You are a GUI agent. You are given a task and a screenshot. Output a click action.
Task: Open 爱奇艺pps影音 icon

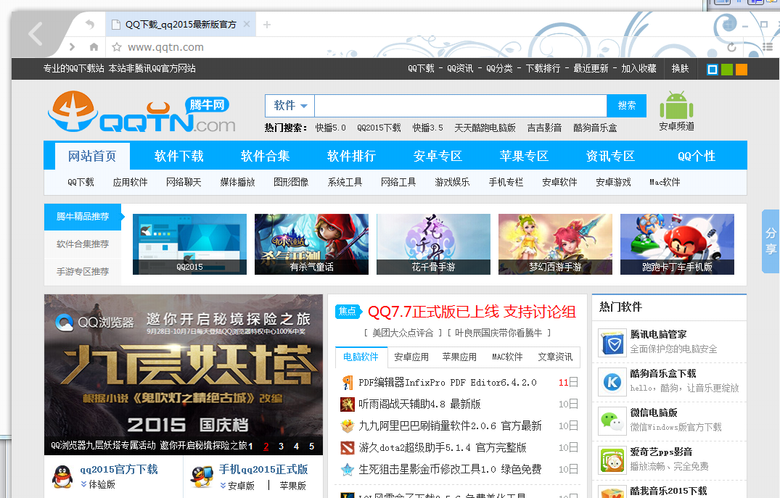pos(612,460)
